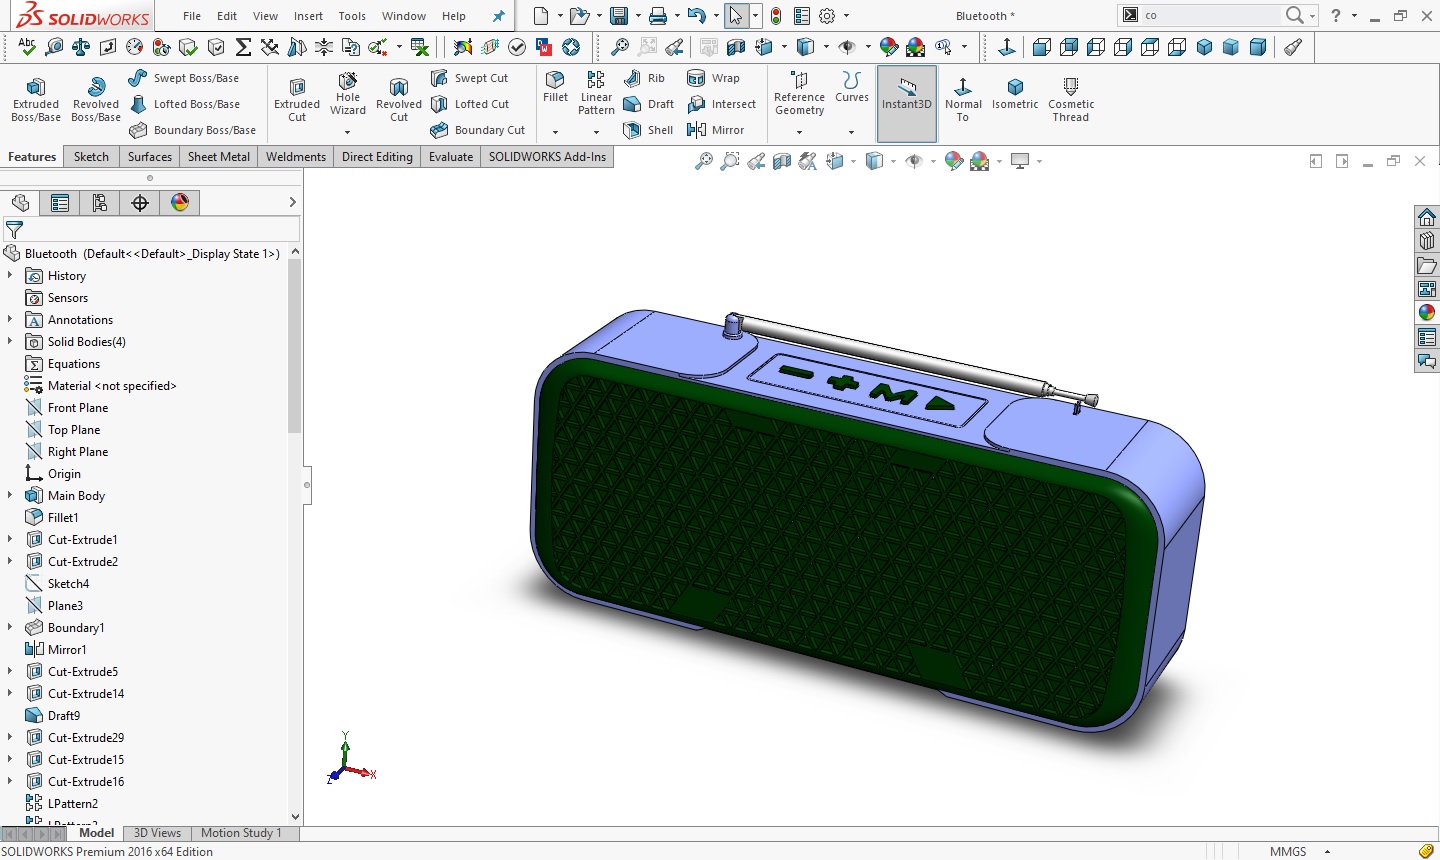The width and height of the screenshot is (1440, 860).
Task: Select the Rib feature
Action: (645, 78)
